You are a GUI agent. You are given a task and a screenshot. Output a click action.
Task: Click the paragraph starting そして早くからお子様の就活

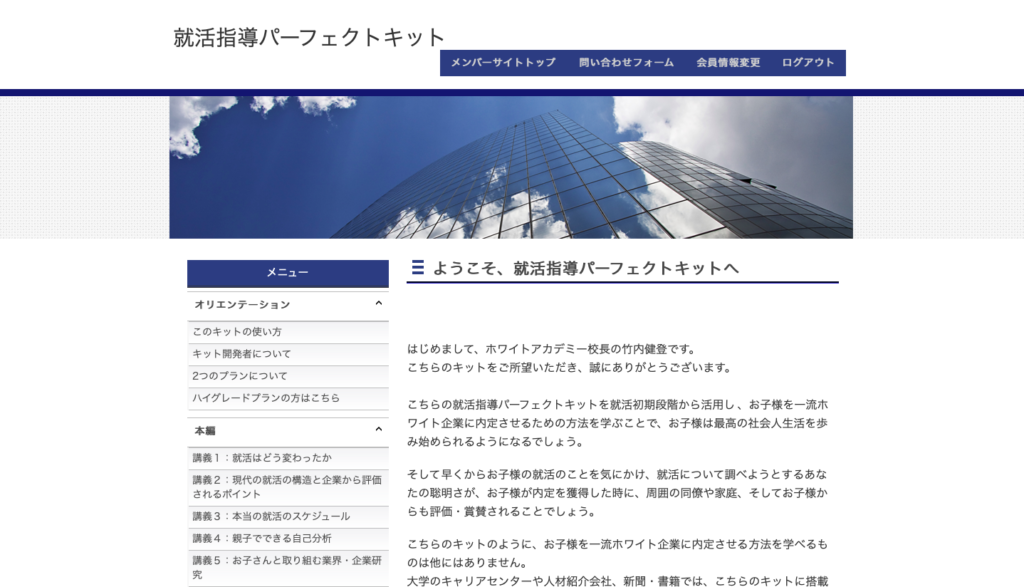pyautogui.click(x=617, y=493)
